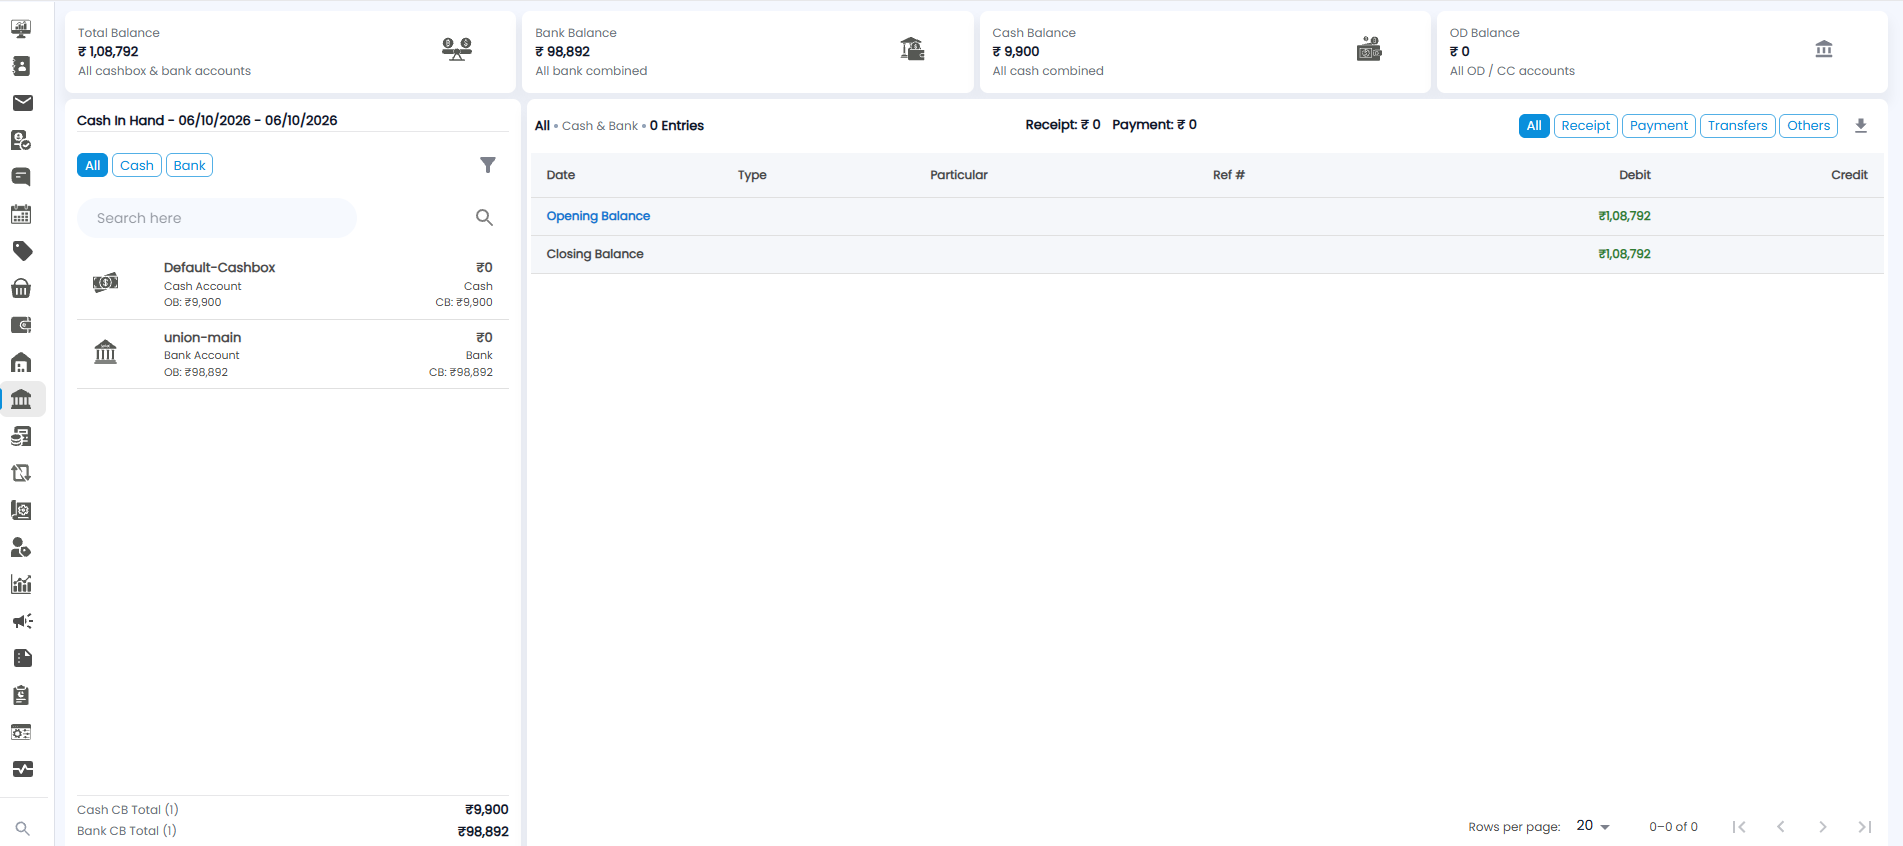The height and width of the screenshot is (846, 1903).
Task: Open the rows per page dropdown
Action: (x=1593, y=826)
